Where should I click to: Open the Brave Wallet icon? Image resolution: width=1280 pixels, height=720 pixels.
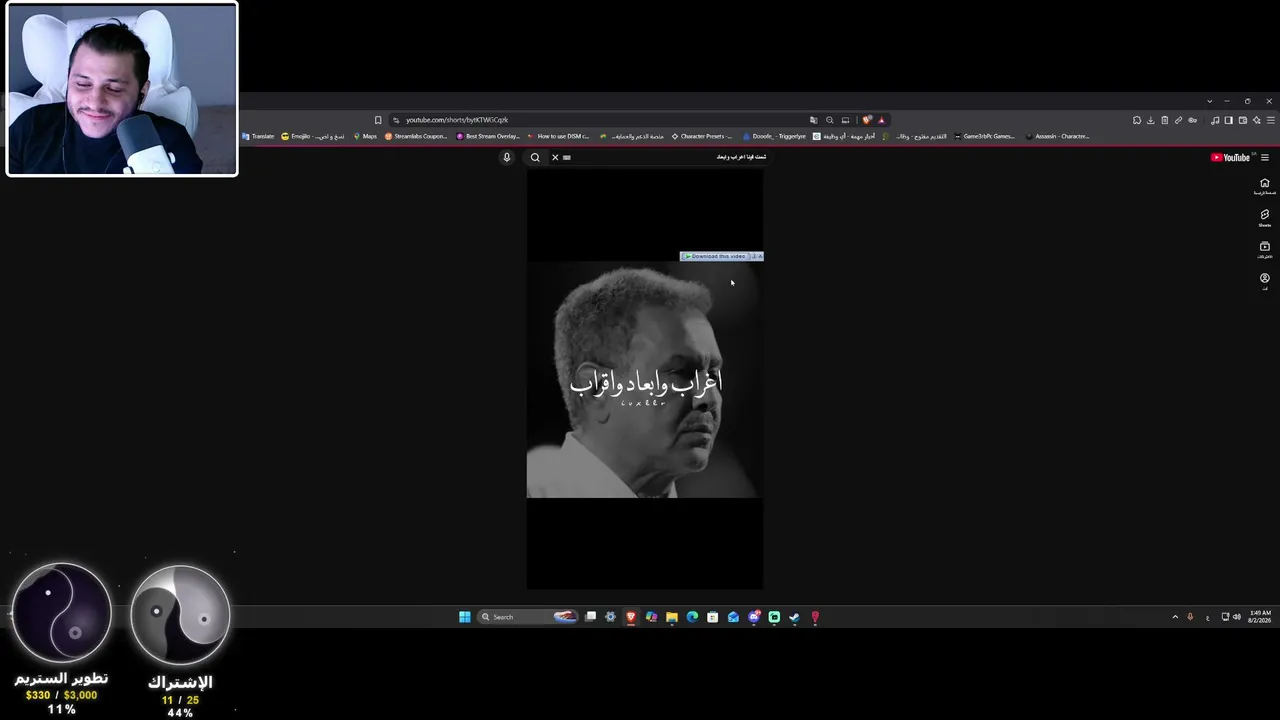1243,120
